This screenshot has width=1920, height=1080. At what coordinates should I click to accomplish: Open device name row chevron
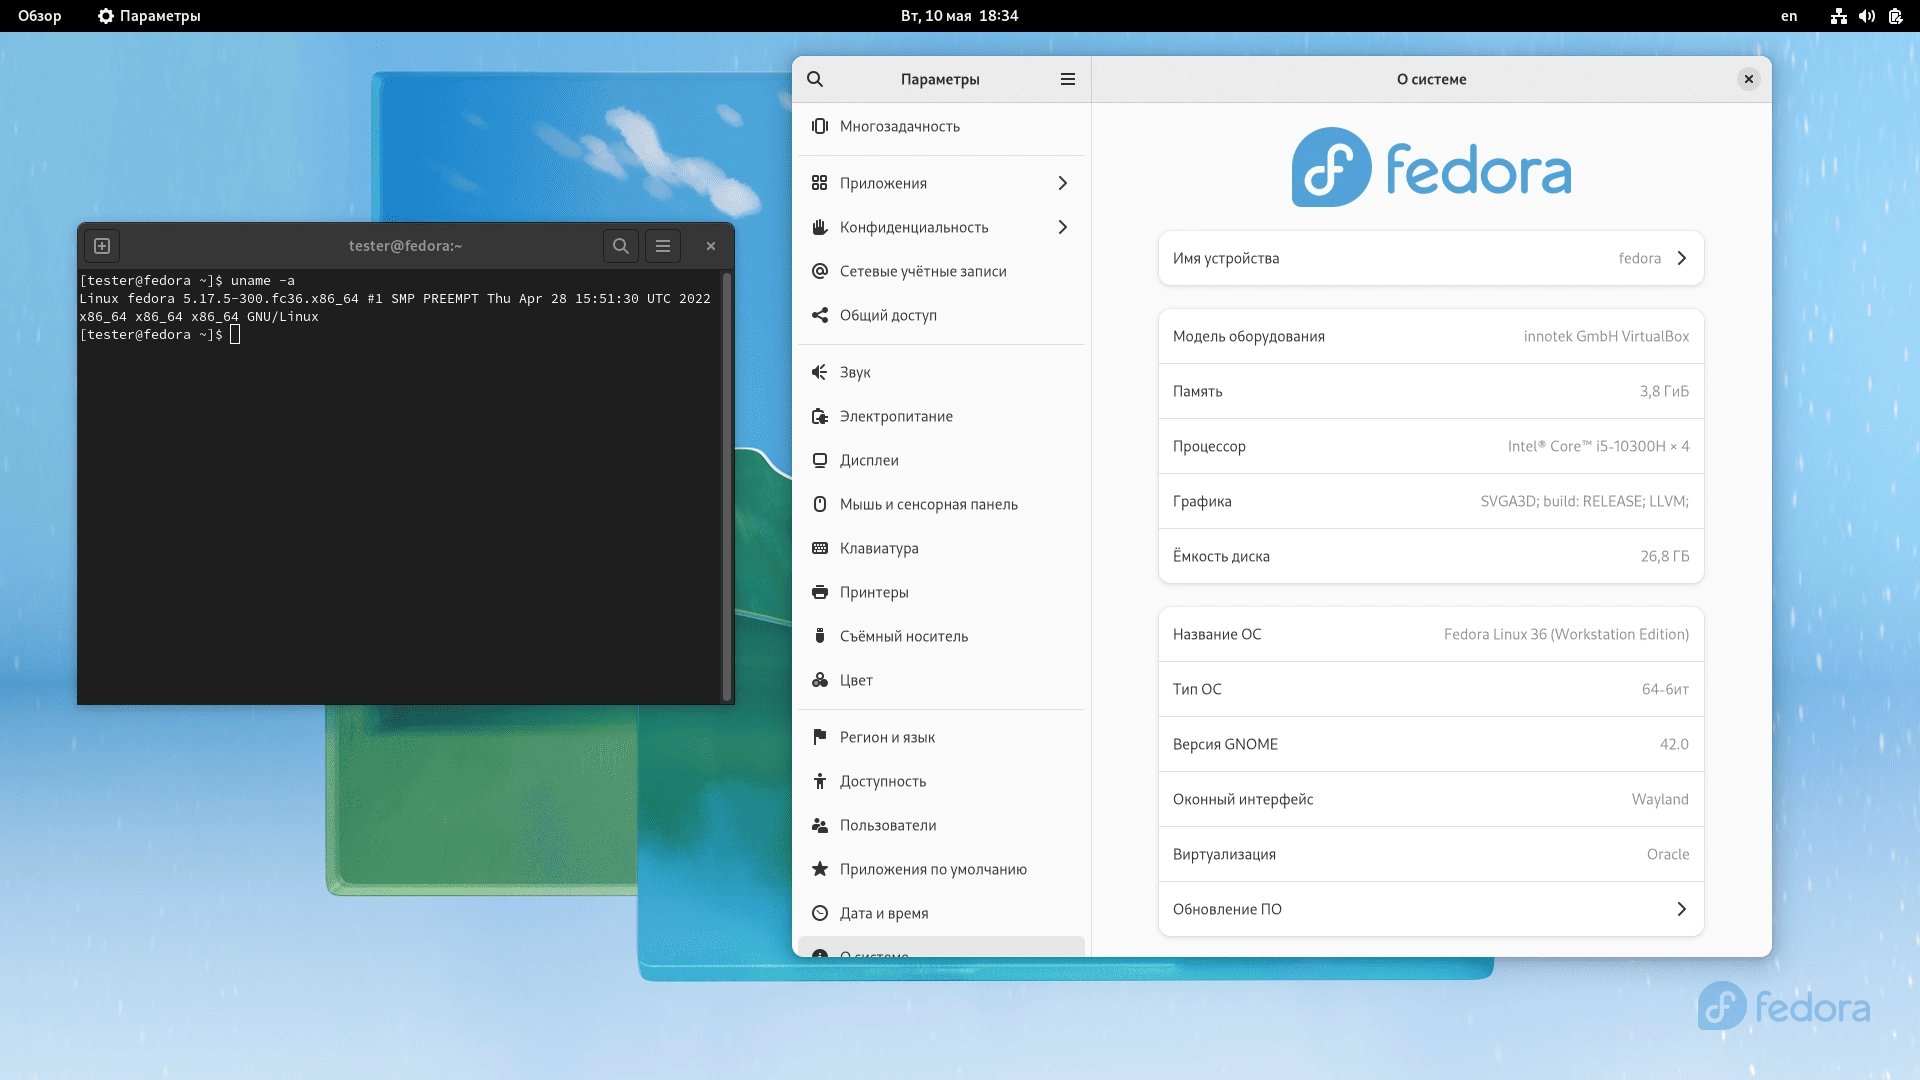pos(1682,258)
